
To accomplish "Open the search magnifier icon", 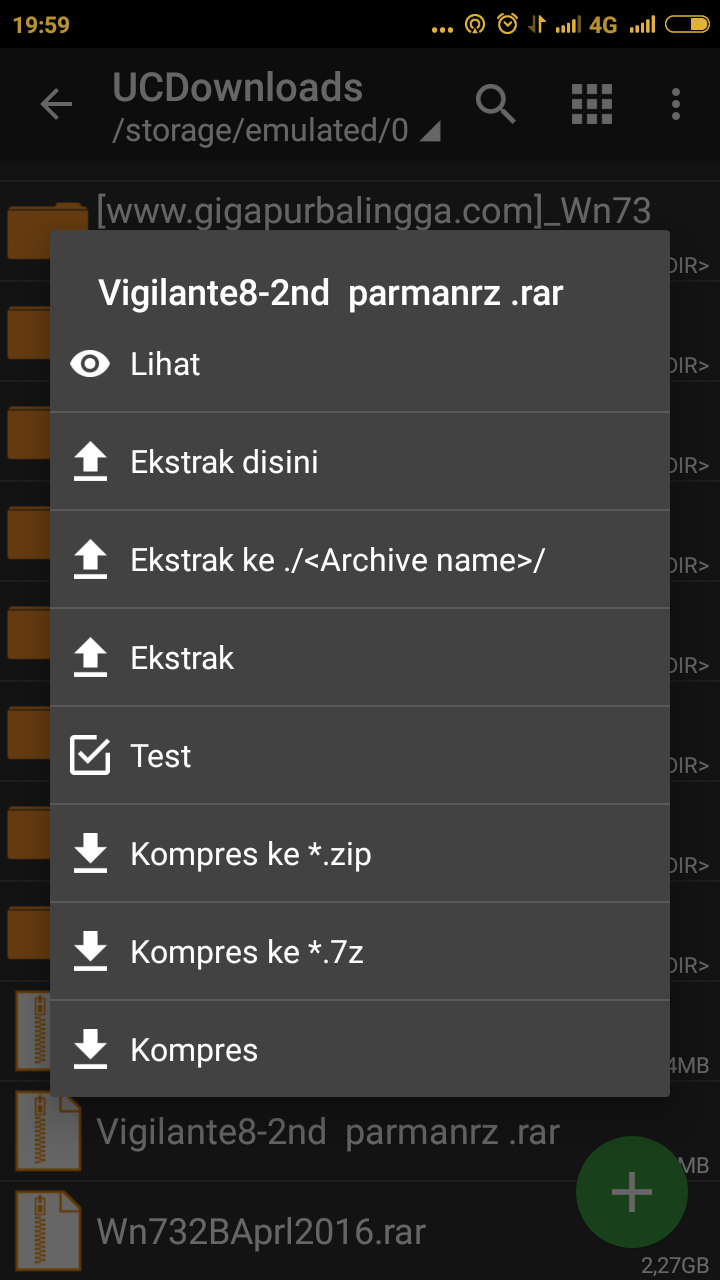I will [x=495, y=104].
